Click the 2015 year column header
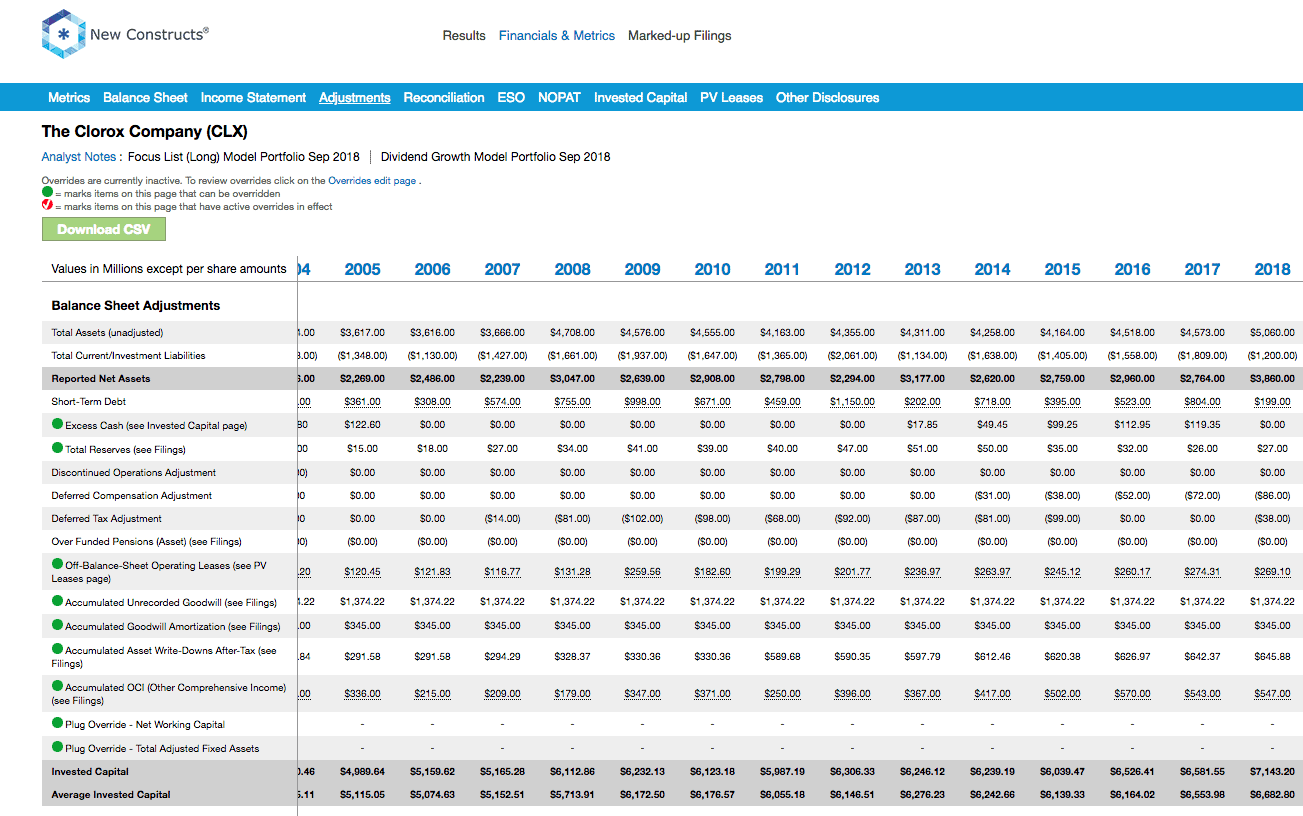Screen dimensions: 1303x816 click(x=1062, y=269)
